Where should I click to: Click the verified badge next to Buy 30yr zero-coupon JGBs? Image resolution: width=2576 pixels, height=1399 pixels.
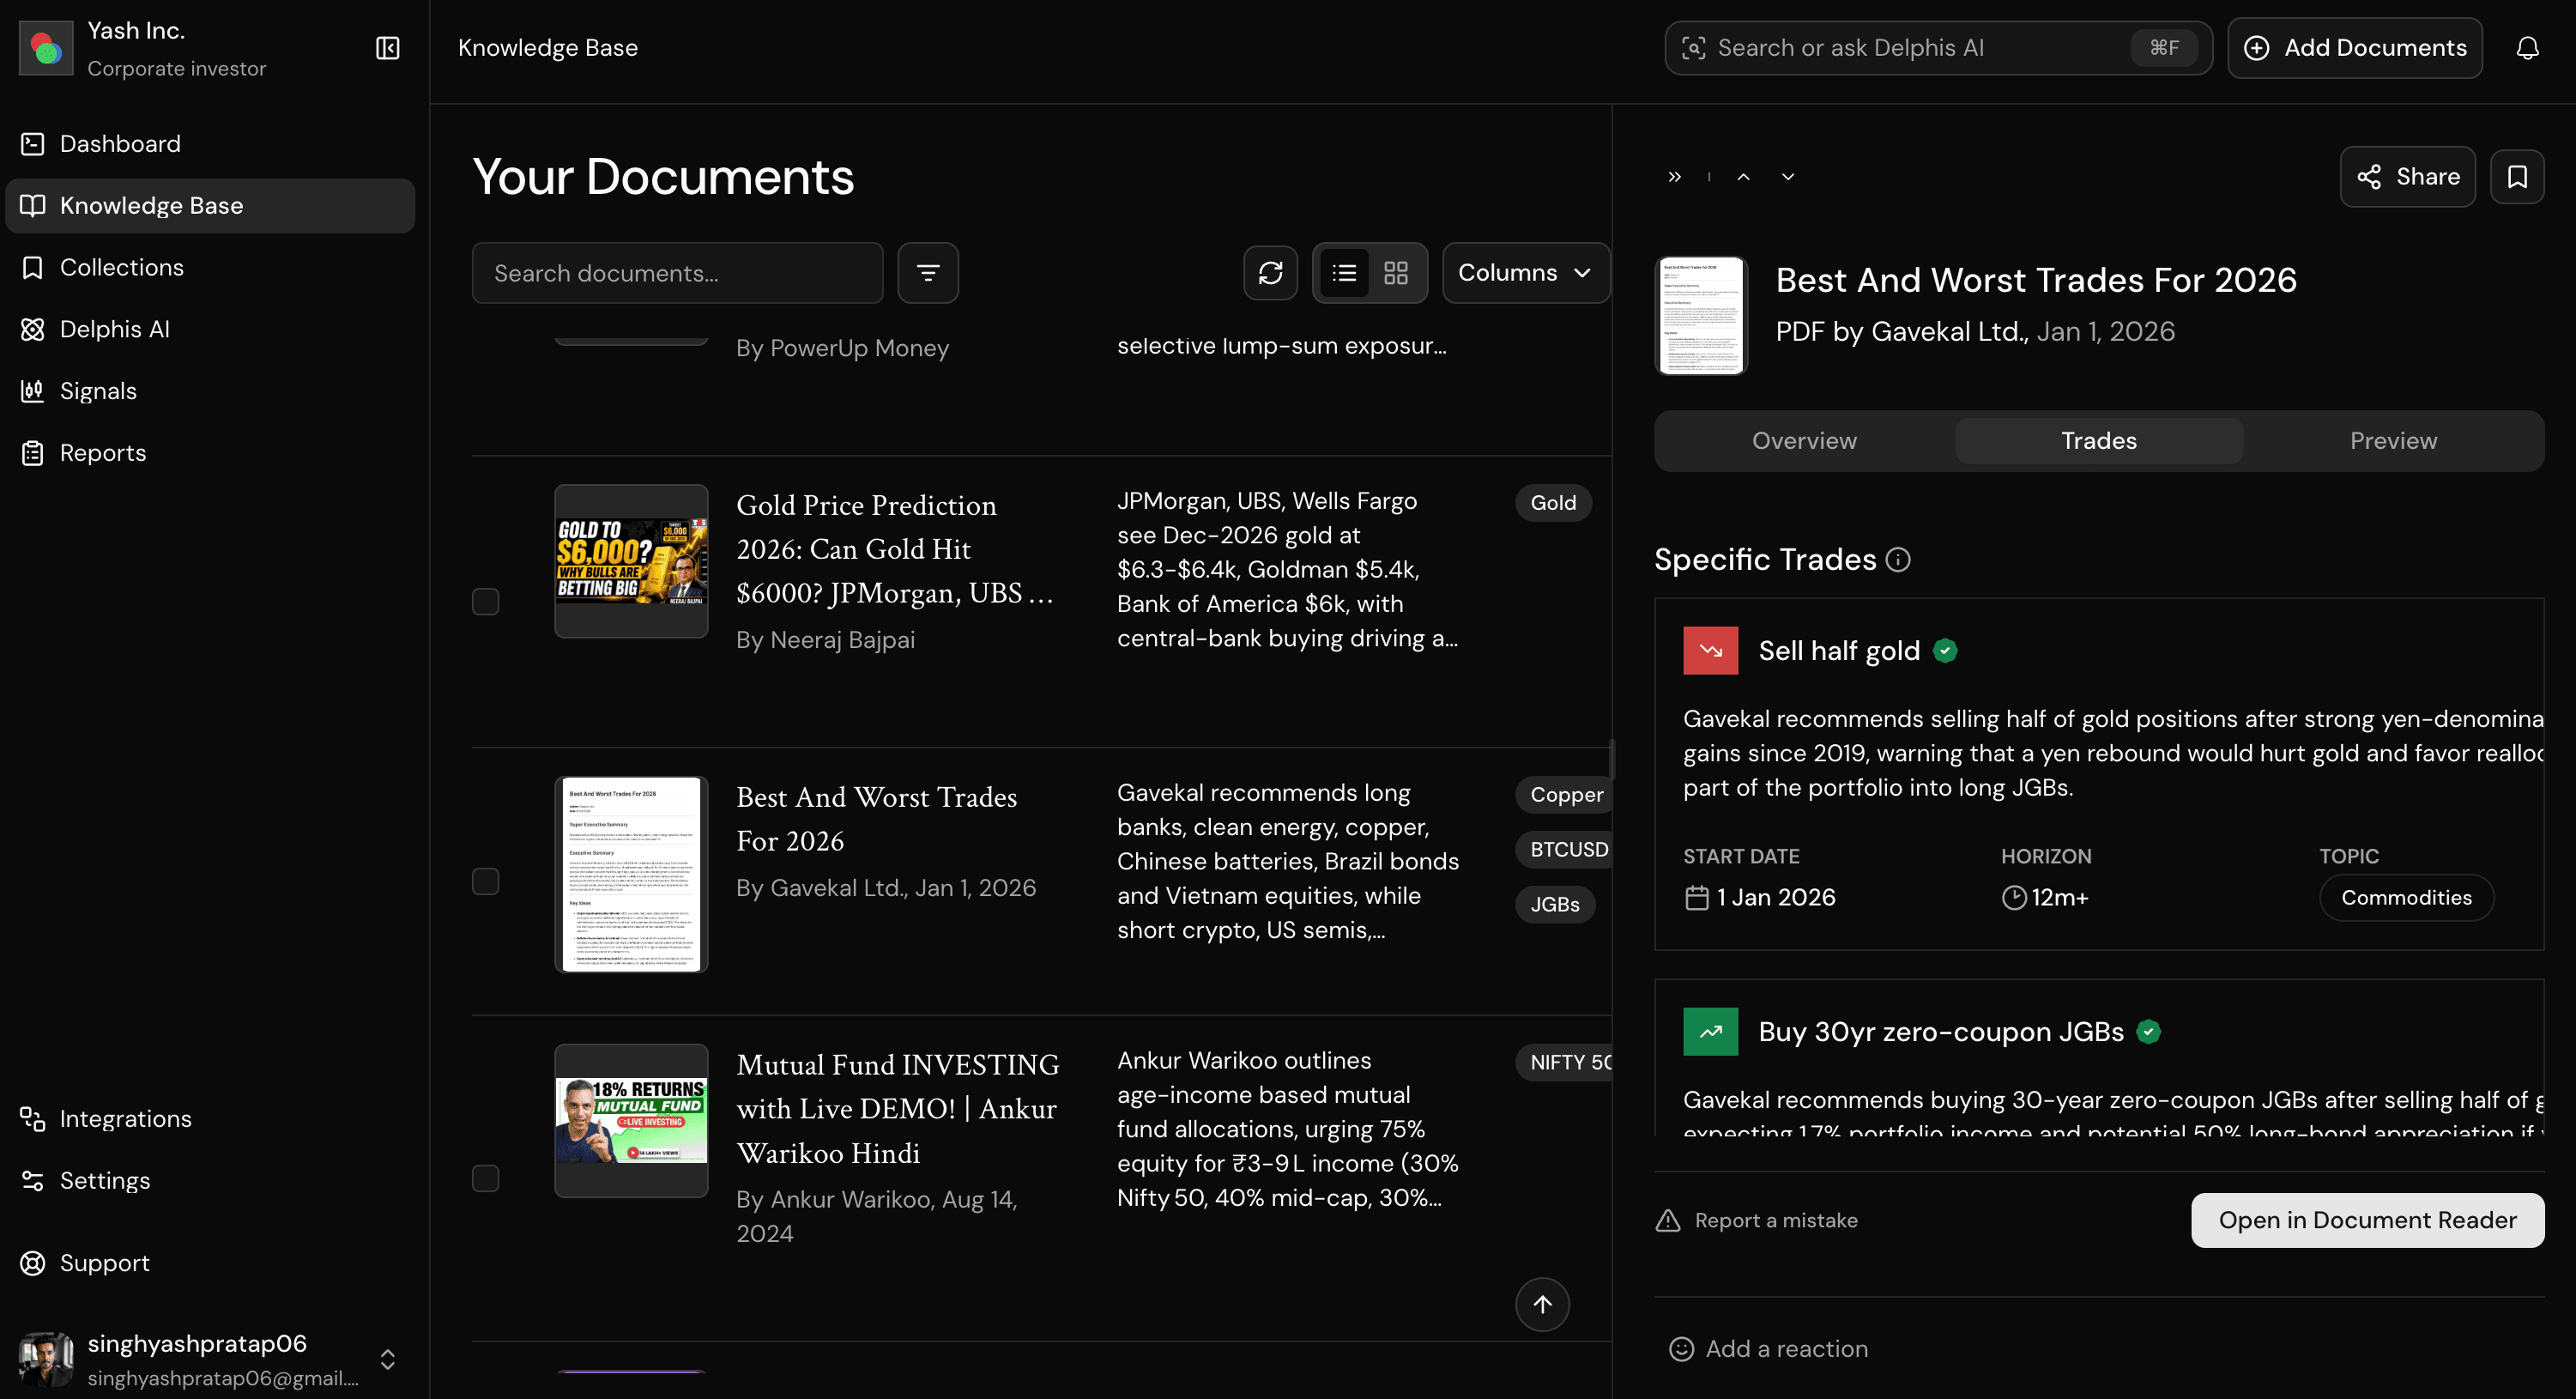coord(2148,1032)
